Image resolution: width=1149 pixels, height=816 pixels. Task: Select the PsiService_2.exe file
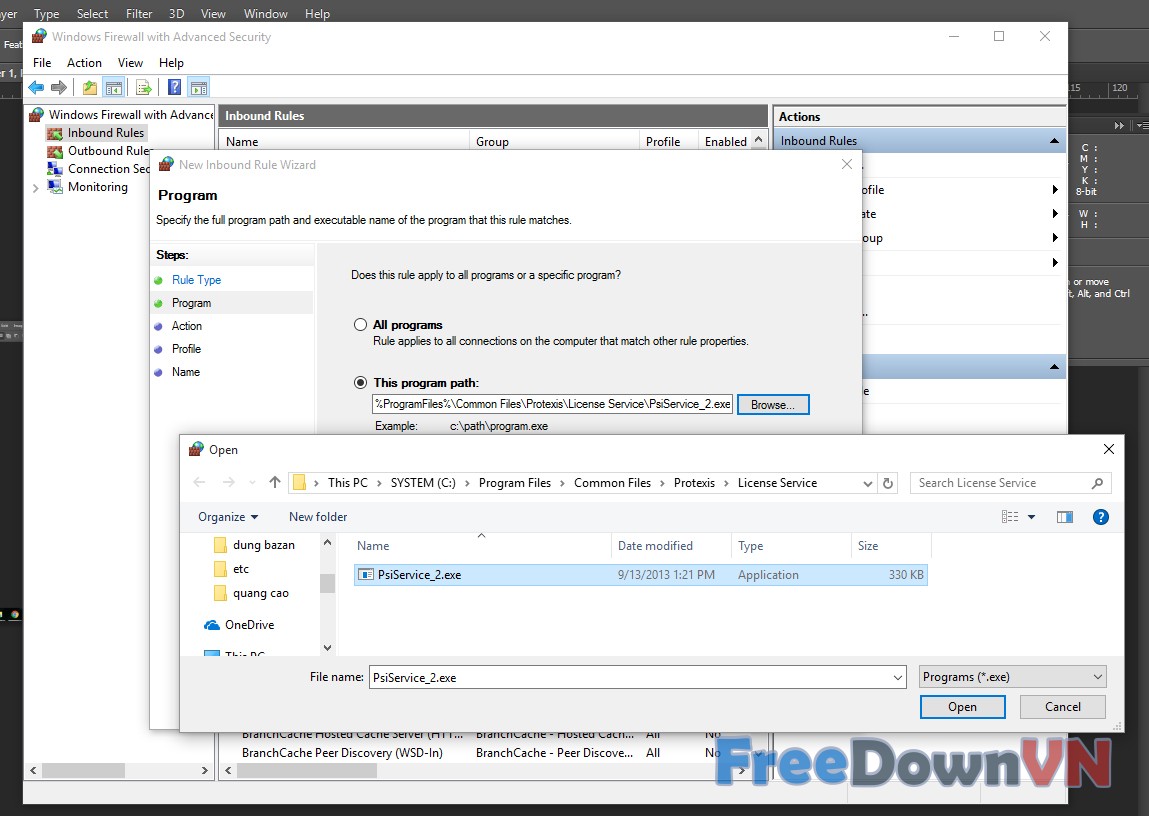(x=419, y=575)
